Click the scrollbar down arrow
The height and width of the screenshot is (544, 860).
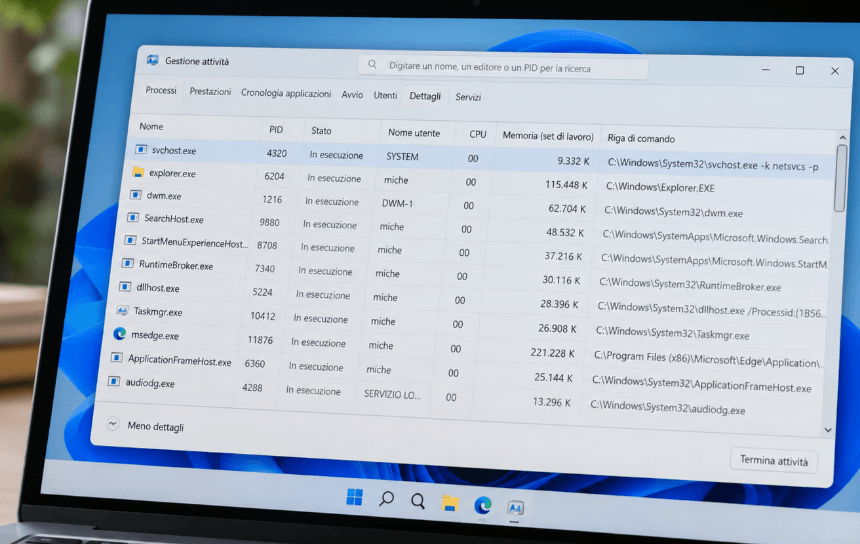pos(828,430)
